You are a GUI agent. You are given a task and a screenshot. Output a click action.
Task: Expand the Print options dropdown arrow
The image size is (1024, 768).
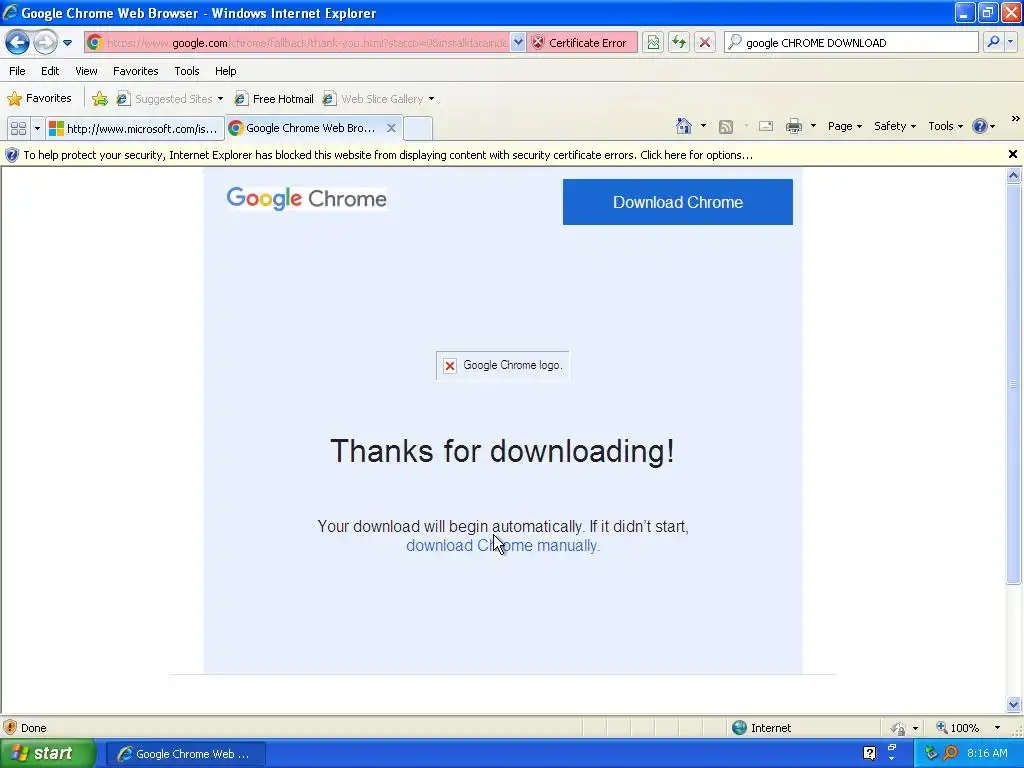813,126
